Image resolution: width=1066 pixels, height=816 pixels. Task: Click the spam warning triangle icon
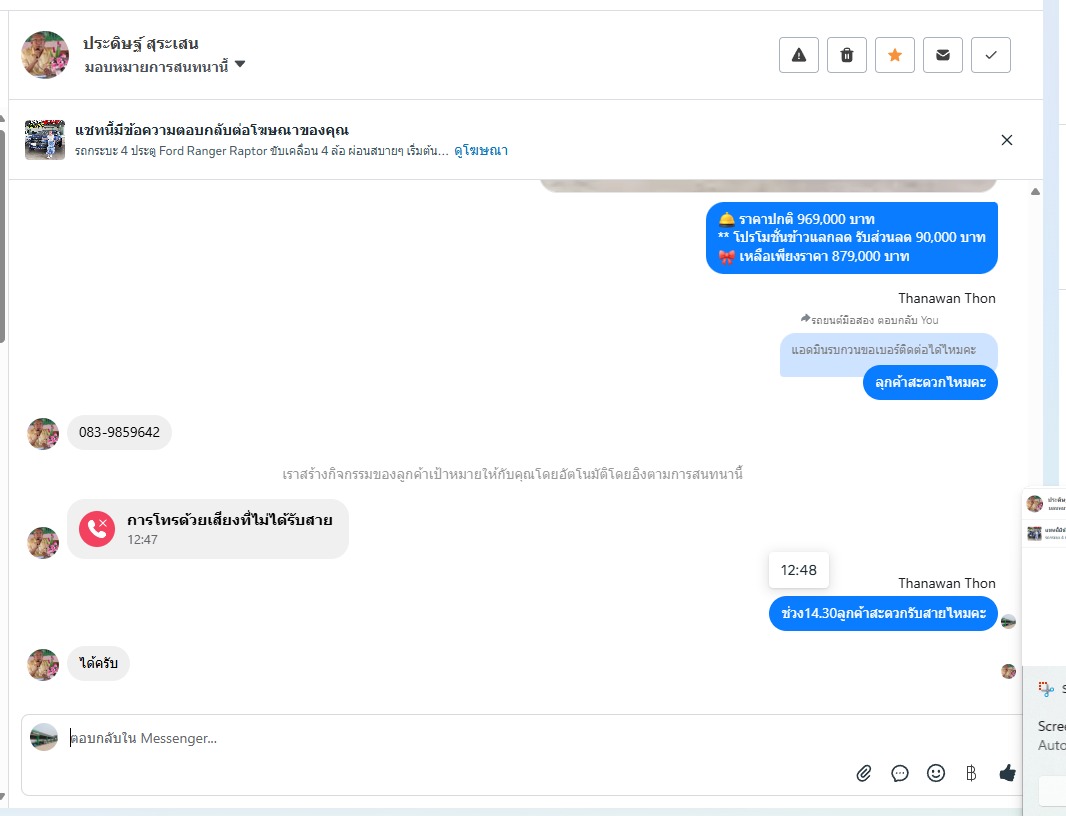(799, 55)
